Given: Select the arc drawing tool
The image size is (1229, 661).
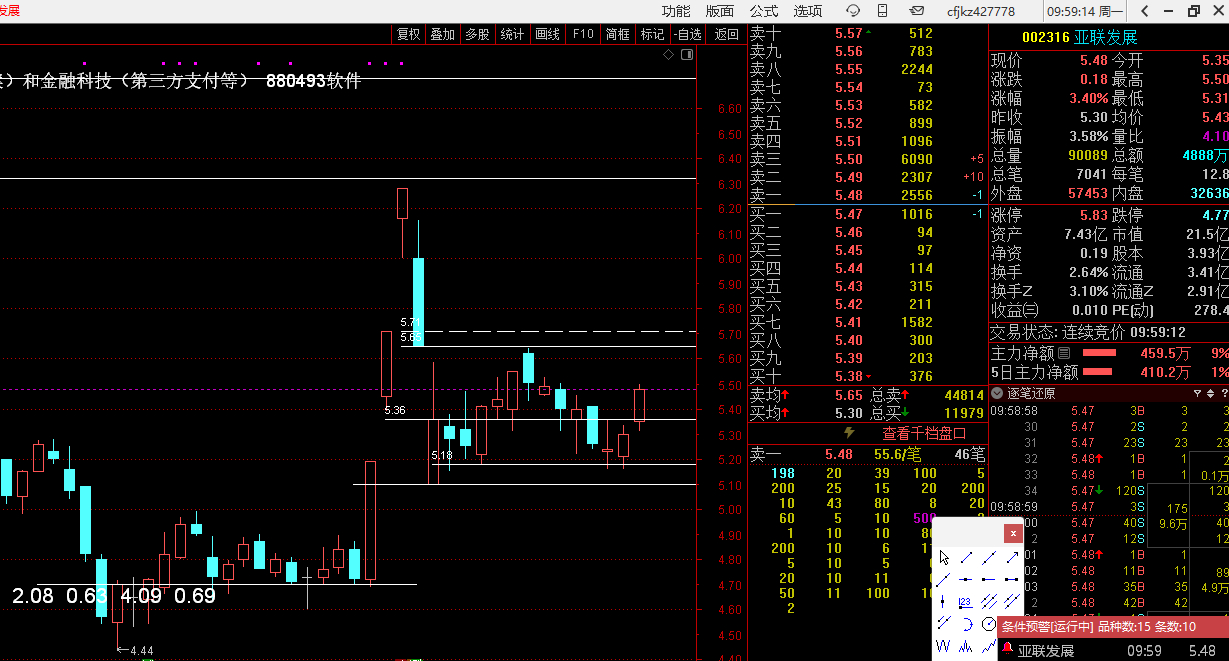Looking at the screenshot, I should pyautogui.click(x=967, y=624).
